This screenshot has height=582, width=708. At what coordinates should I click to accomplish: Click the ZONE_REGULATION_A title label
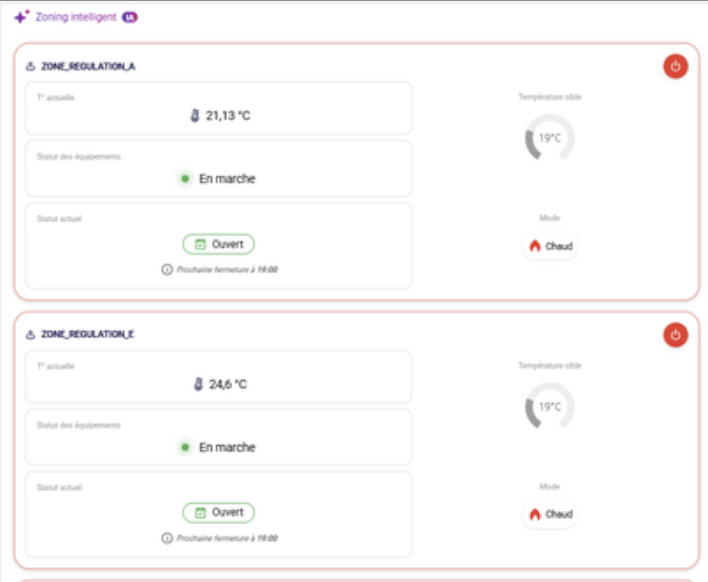[x=88, y=67]
